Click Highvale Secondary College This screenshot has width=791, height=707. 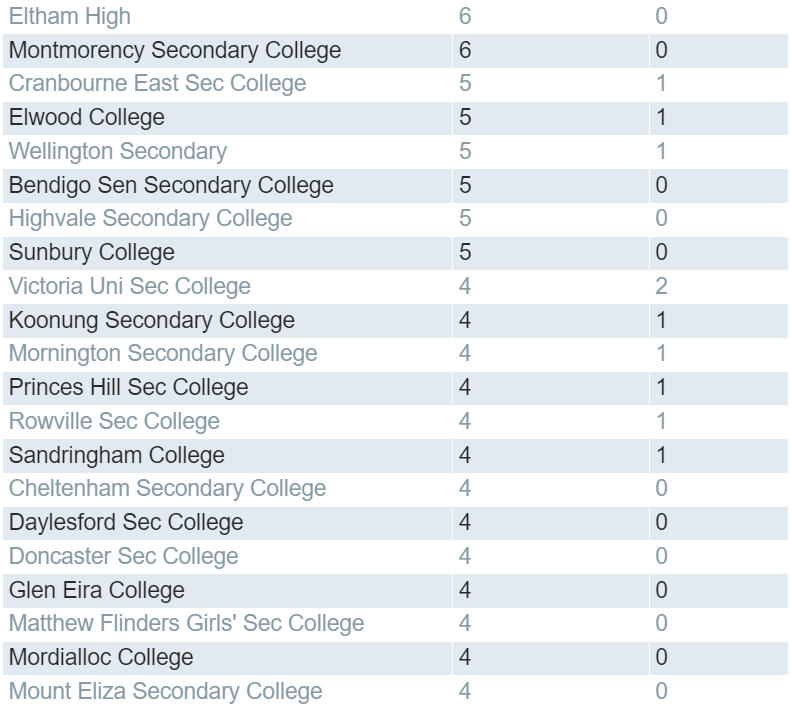click(150, 219)
